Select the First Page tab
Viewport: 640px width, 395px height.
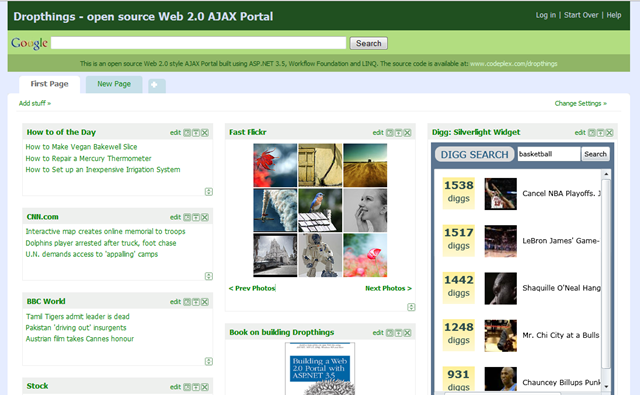[49, 84]
